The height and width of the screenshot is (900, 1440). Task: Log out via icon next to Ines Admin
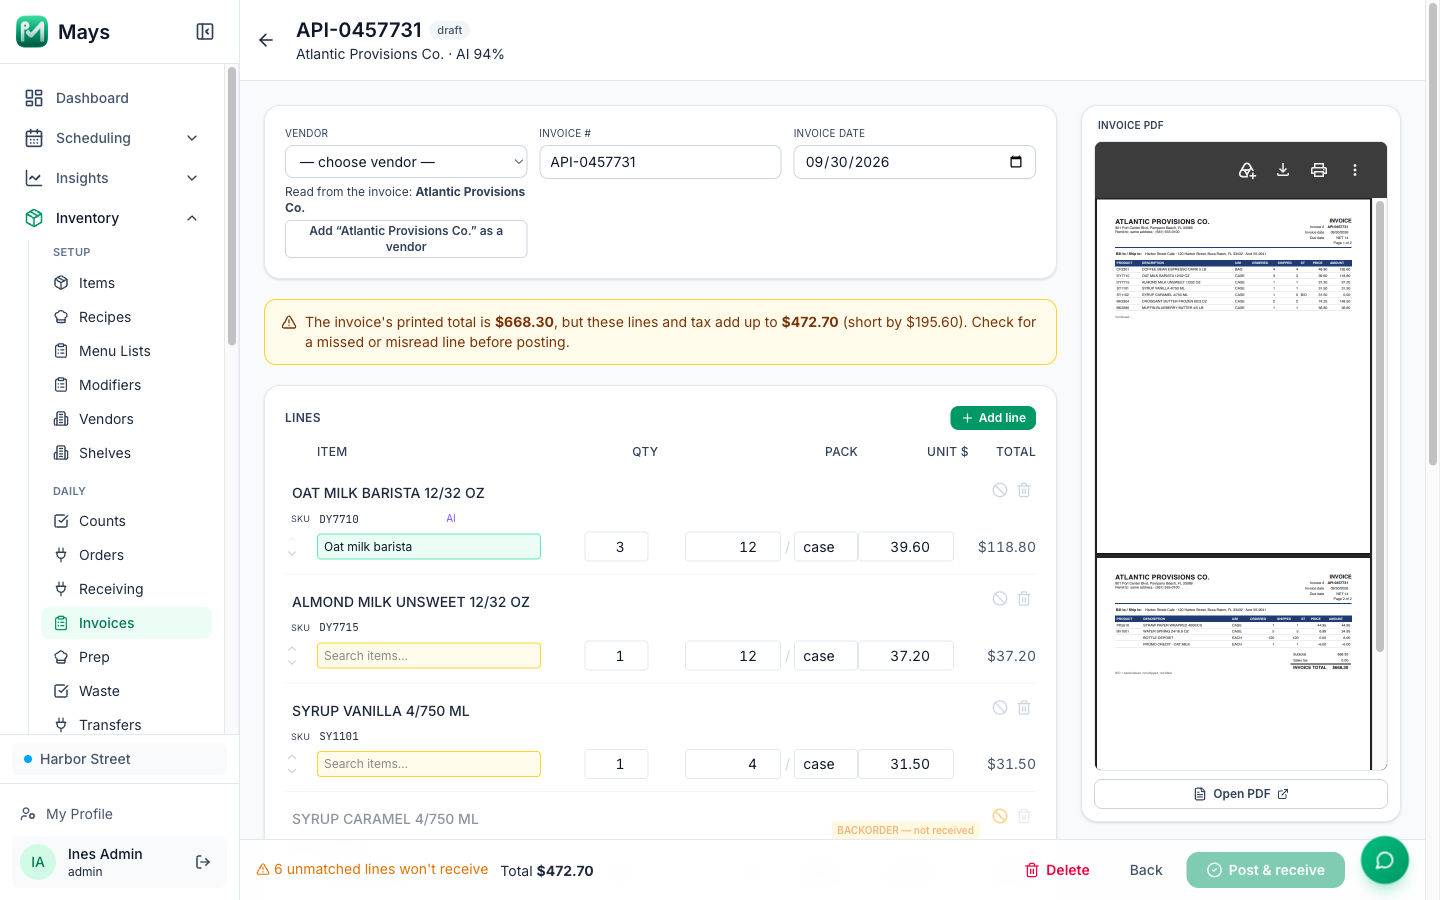[203, 862]
